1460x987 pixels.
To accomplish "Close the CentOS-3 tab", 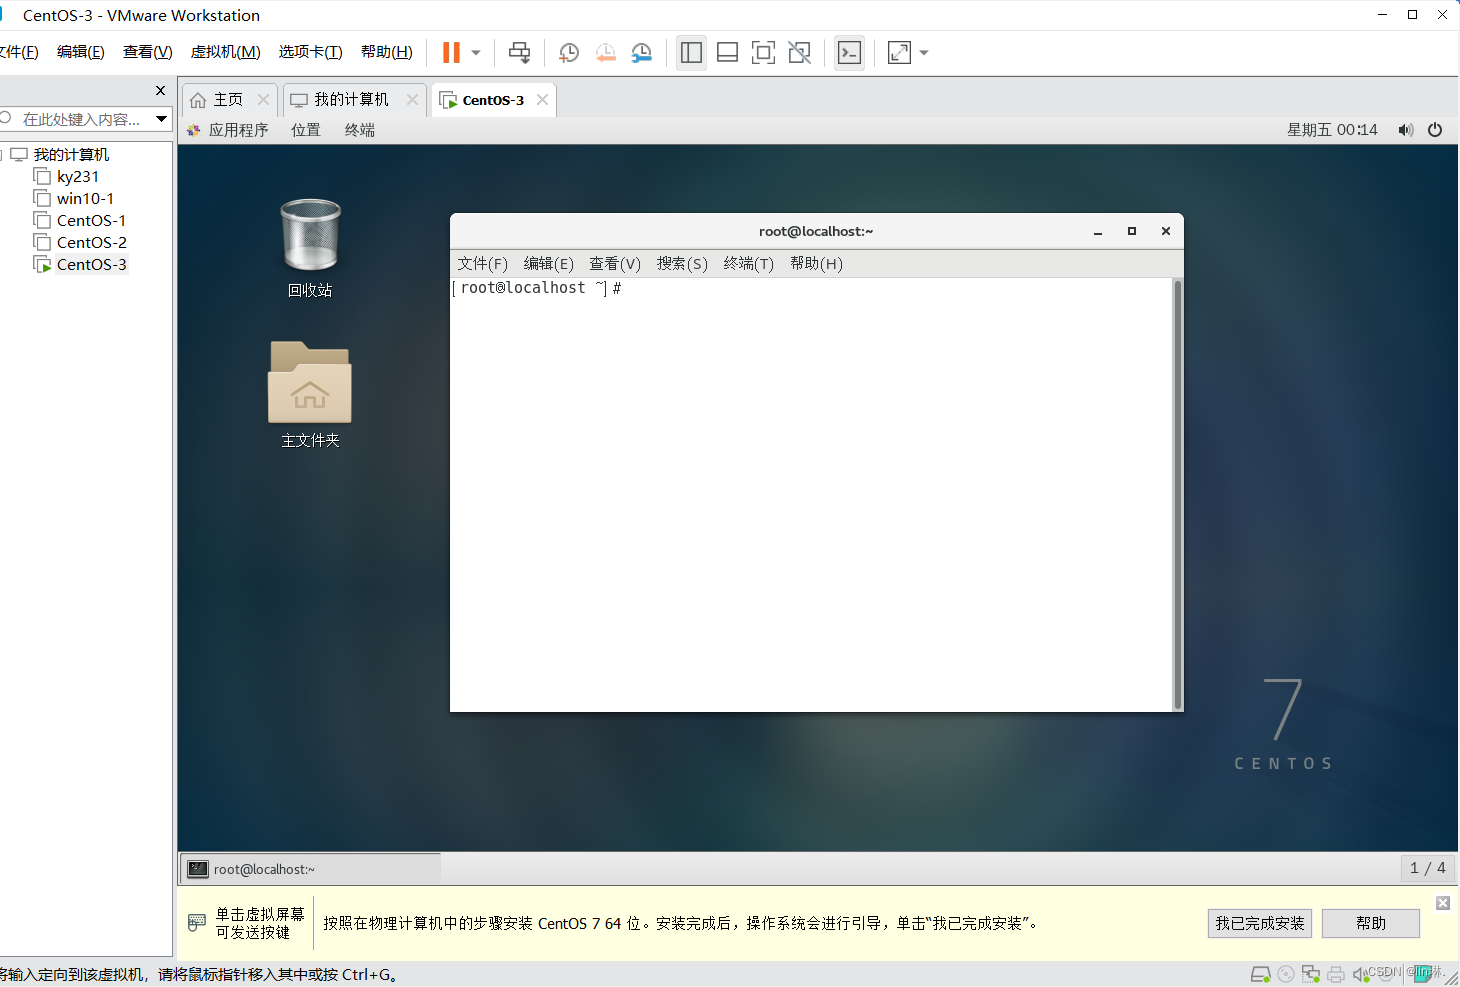I will click(542, 100).
